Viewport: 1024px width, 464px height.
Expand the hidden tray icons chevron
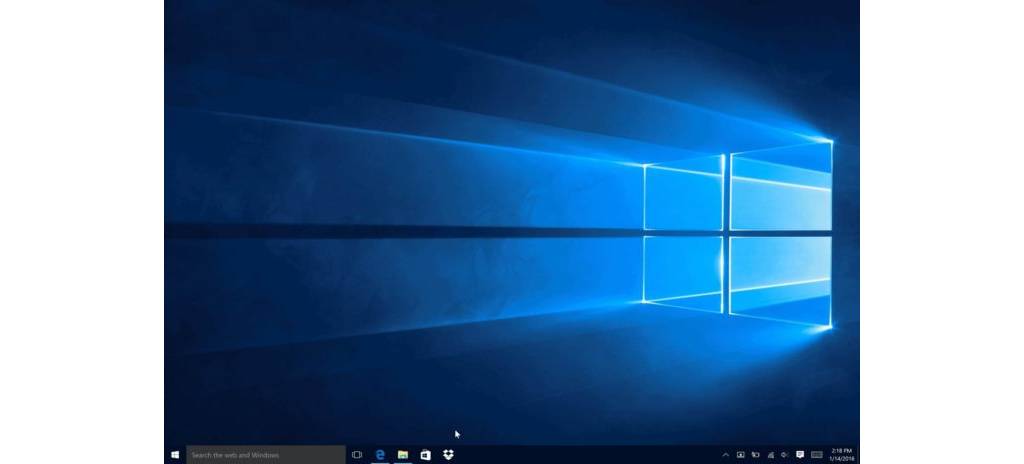click(726, 455)
